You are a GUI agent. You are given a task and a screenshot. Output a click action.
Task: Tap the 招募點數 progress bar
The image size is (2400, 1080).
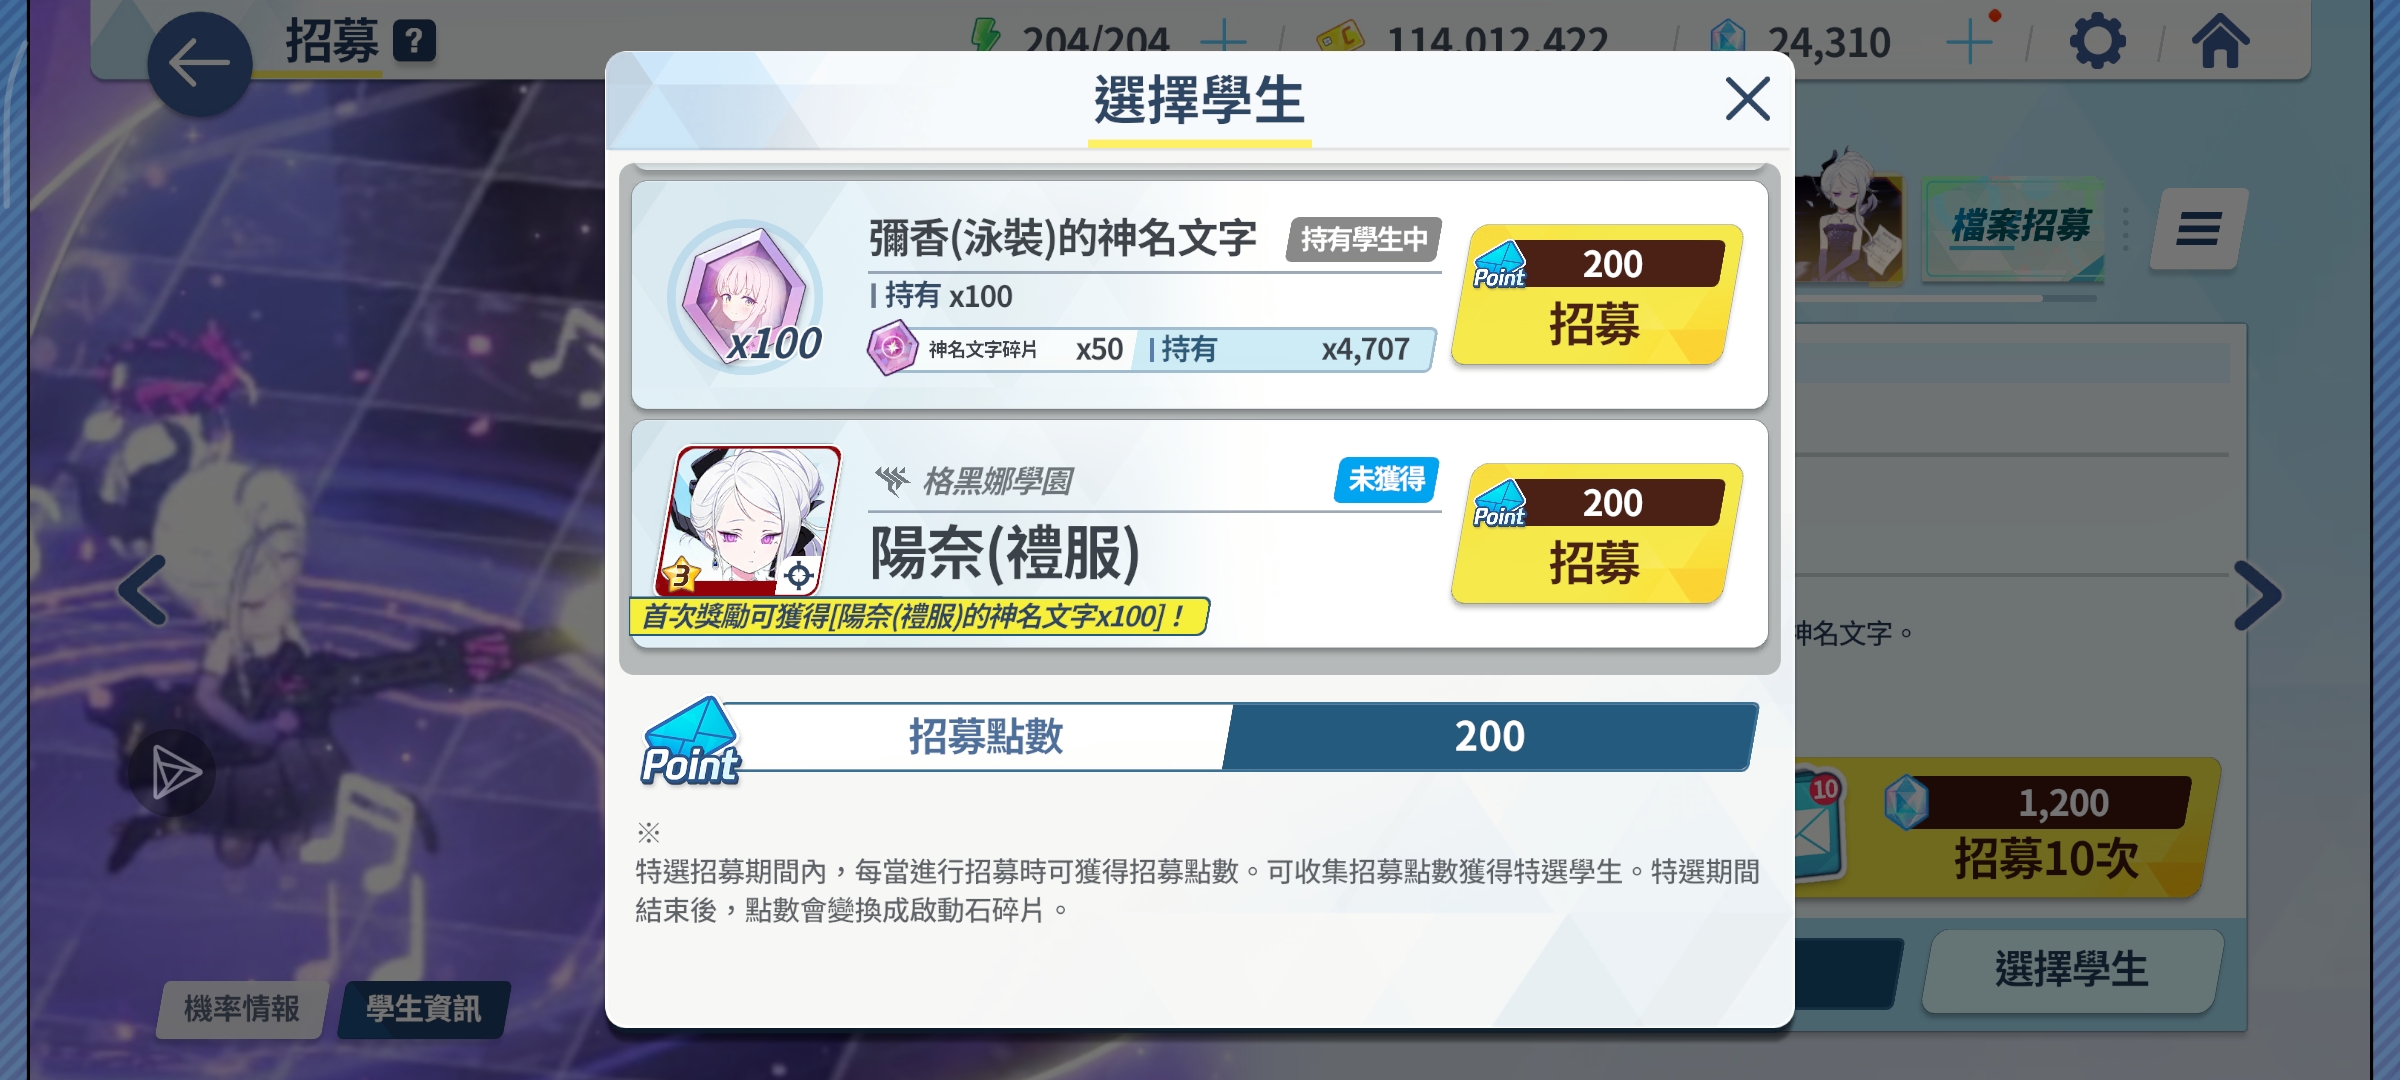coord(1198,737)
